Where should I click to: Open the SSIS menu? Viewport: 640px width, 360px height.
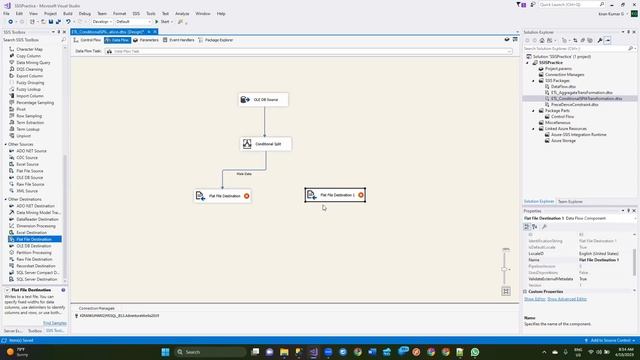tap(136, 13)
